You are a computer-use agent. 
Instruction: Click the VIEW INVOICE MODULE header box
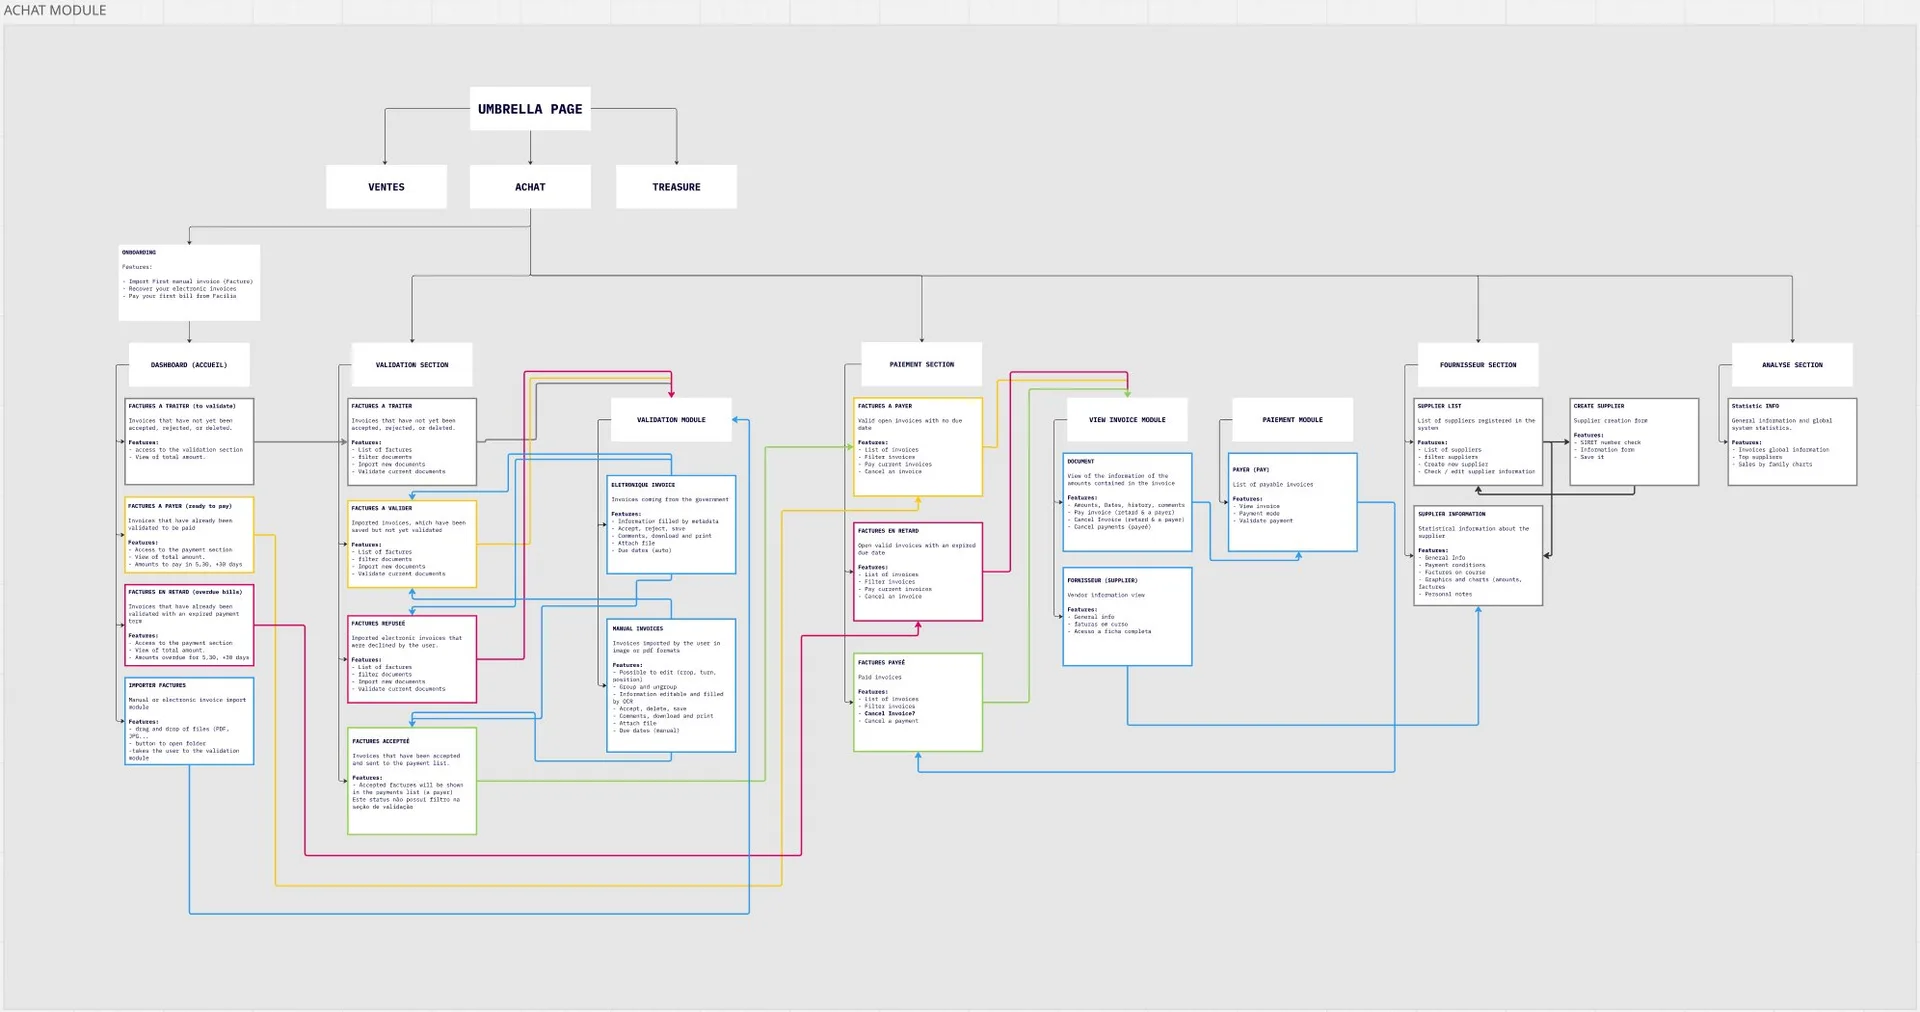click(1127, 420)
